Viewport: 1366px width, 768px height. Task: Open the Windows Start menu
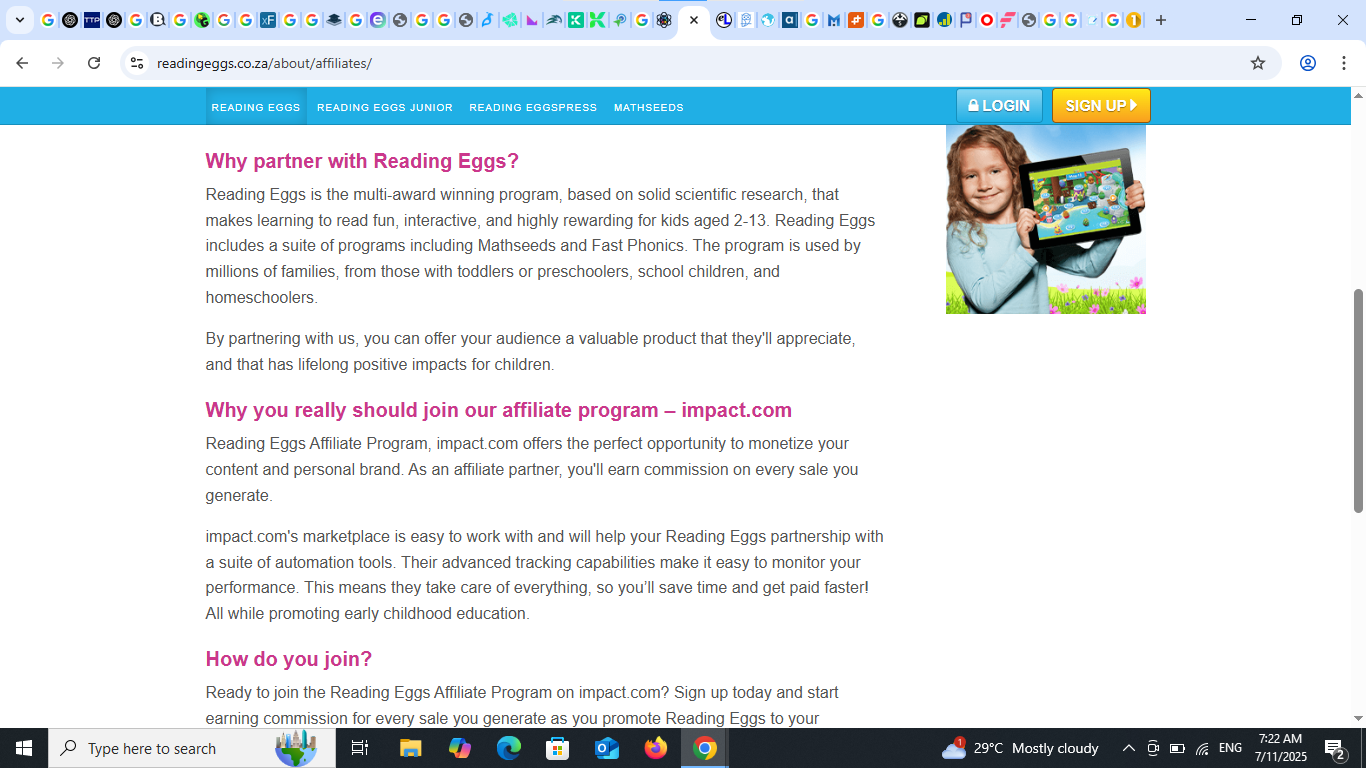pos(24,748)
